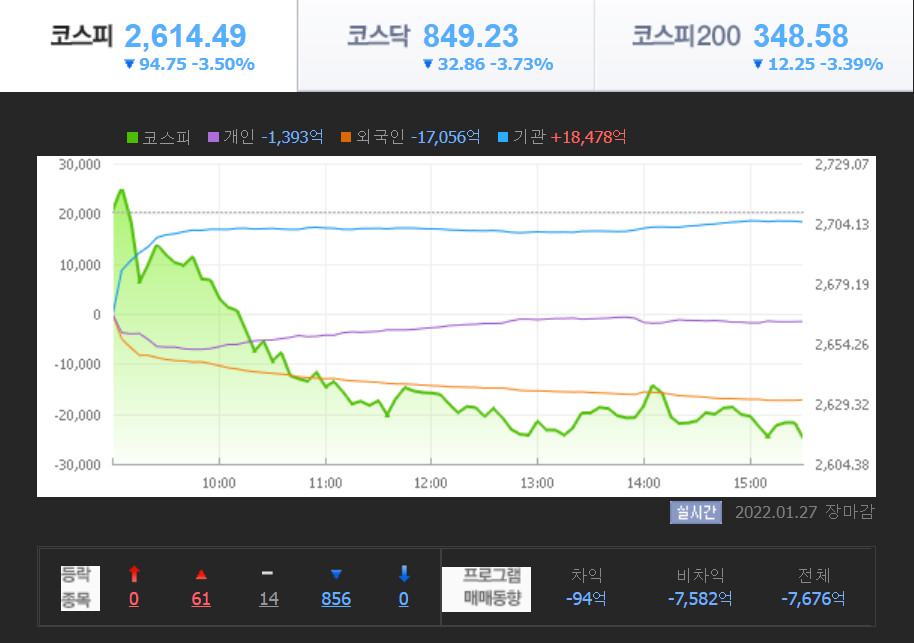This screenshot has height=643, width=914.
Task: Click the white unchanged dash icon
Action: (x=268, y=574)
